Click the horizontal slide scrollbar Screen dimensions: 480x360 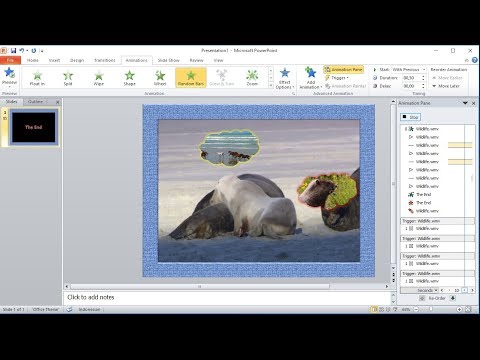200,287
